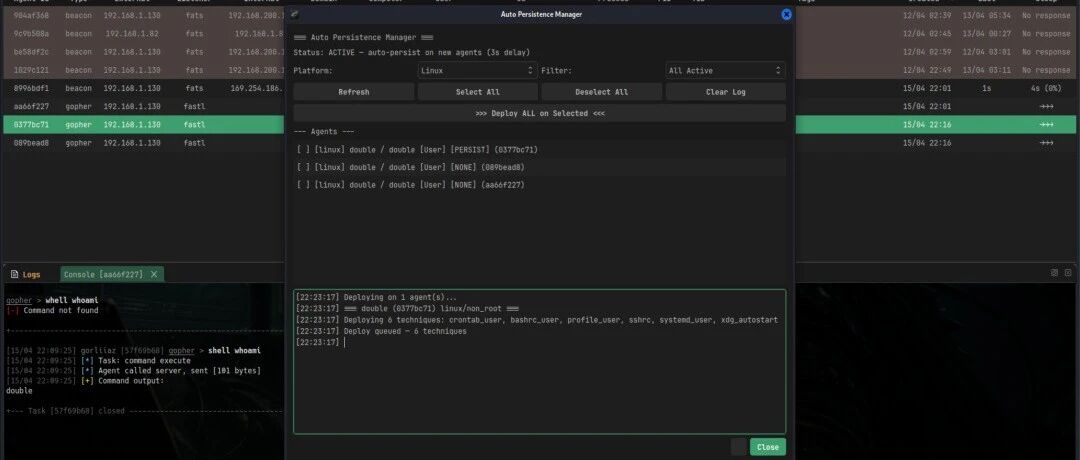The height and width of the screenshot is (460, 1080).
Task: Click 'Task: command execute' line in console
Action: click(x=143, y=360)
